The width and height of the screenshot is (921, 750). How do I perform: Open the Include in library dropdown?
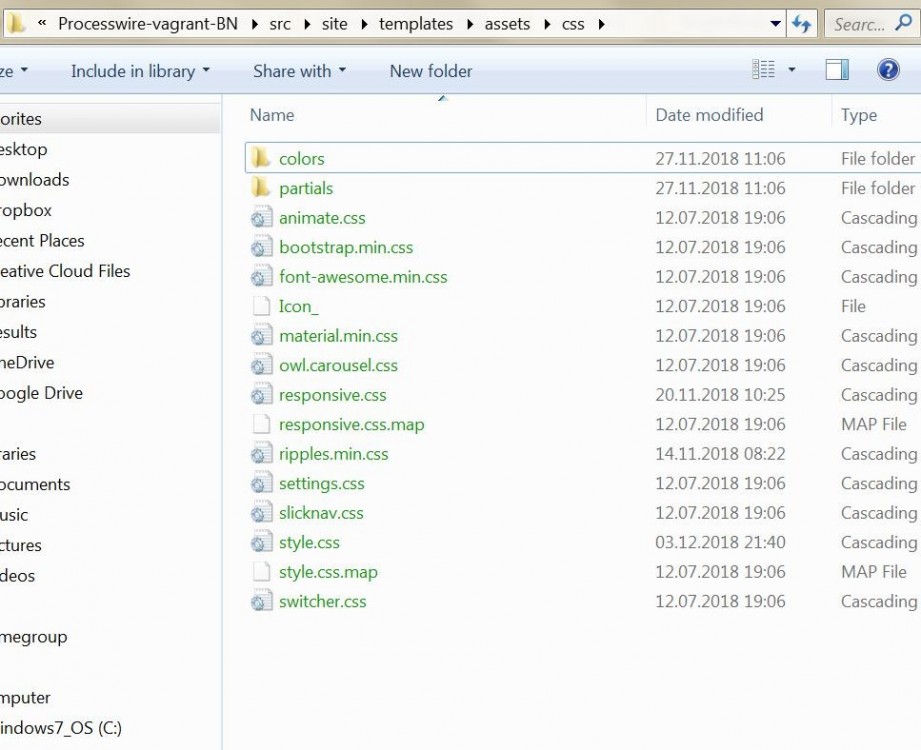[140, 71]
